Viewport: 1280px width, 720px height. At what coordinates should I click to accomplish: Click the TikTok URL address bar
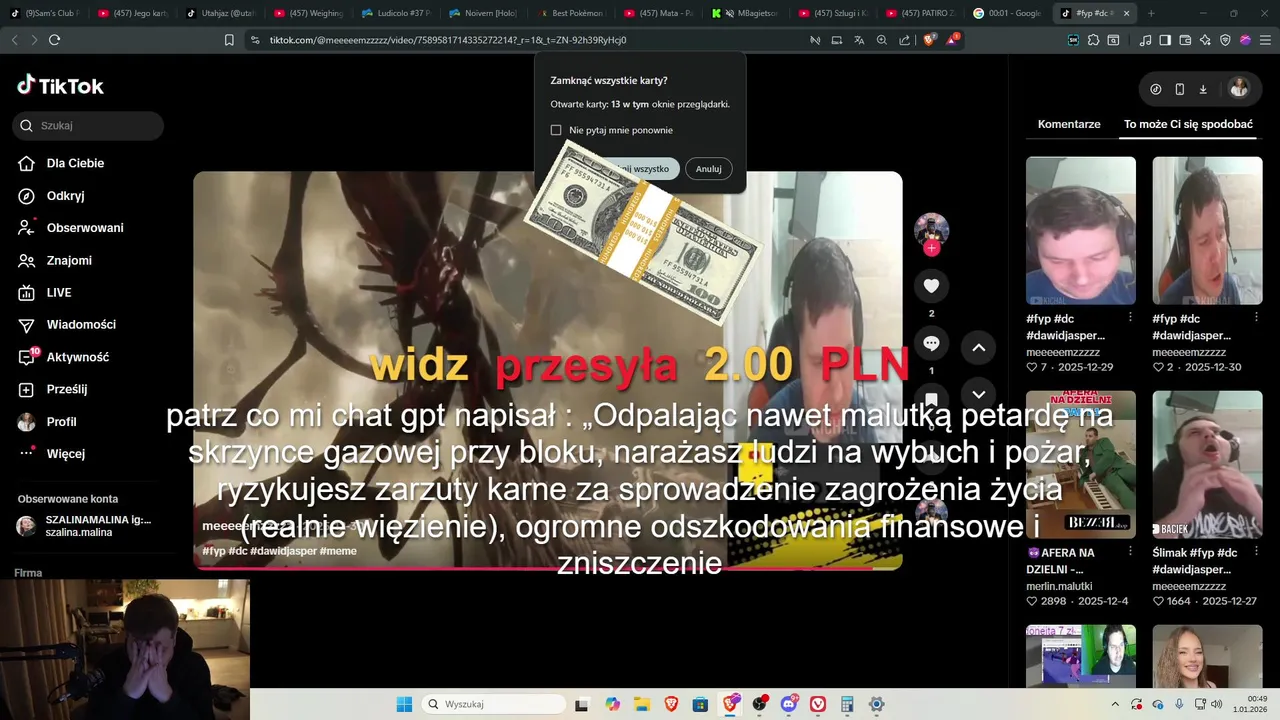click(x=448, y=40)
